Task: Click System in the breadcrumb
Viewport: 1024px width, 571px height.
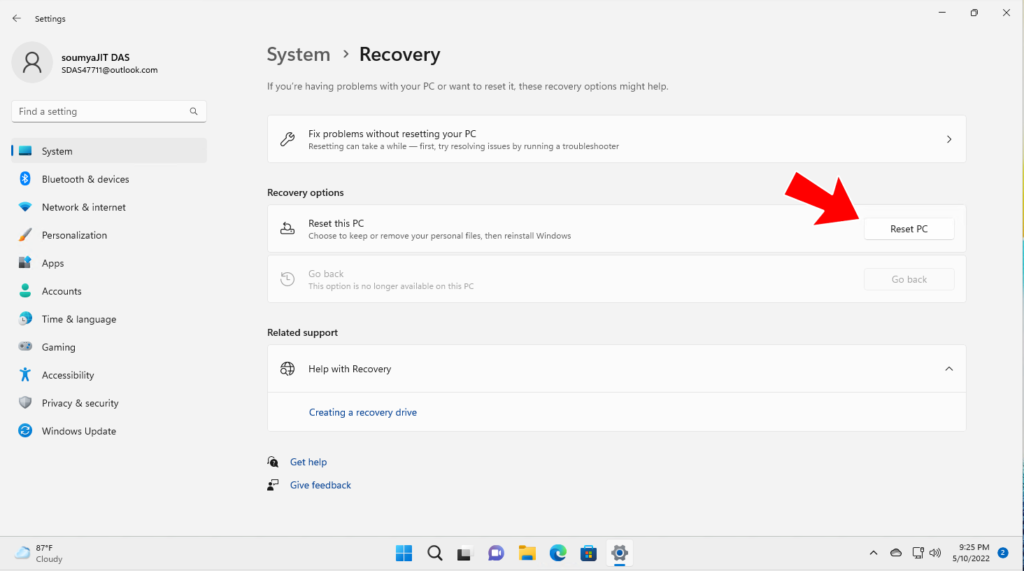Action: click(298, 54)
